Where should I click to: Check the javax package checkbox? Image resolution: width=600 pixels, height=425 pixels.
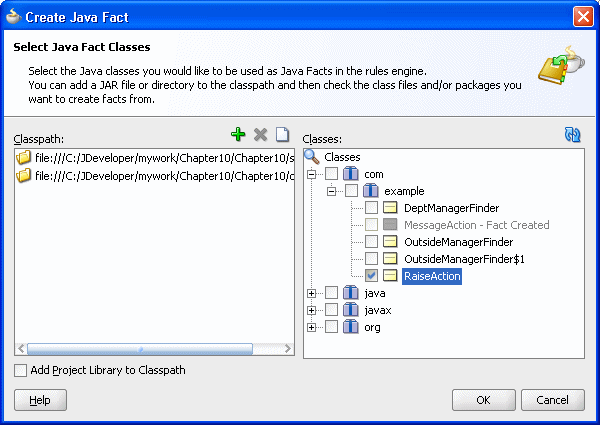point(331,310)
